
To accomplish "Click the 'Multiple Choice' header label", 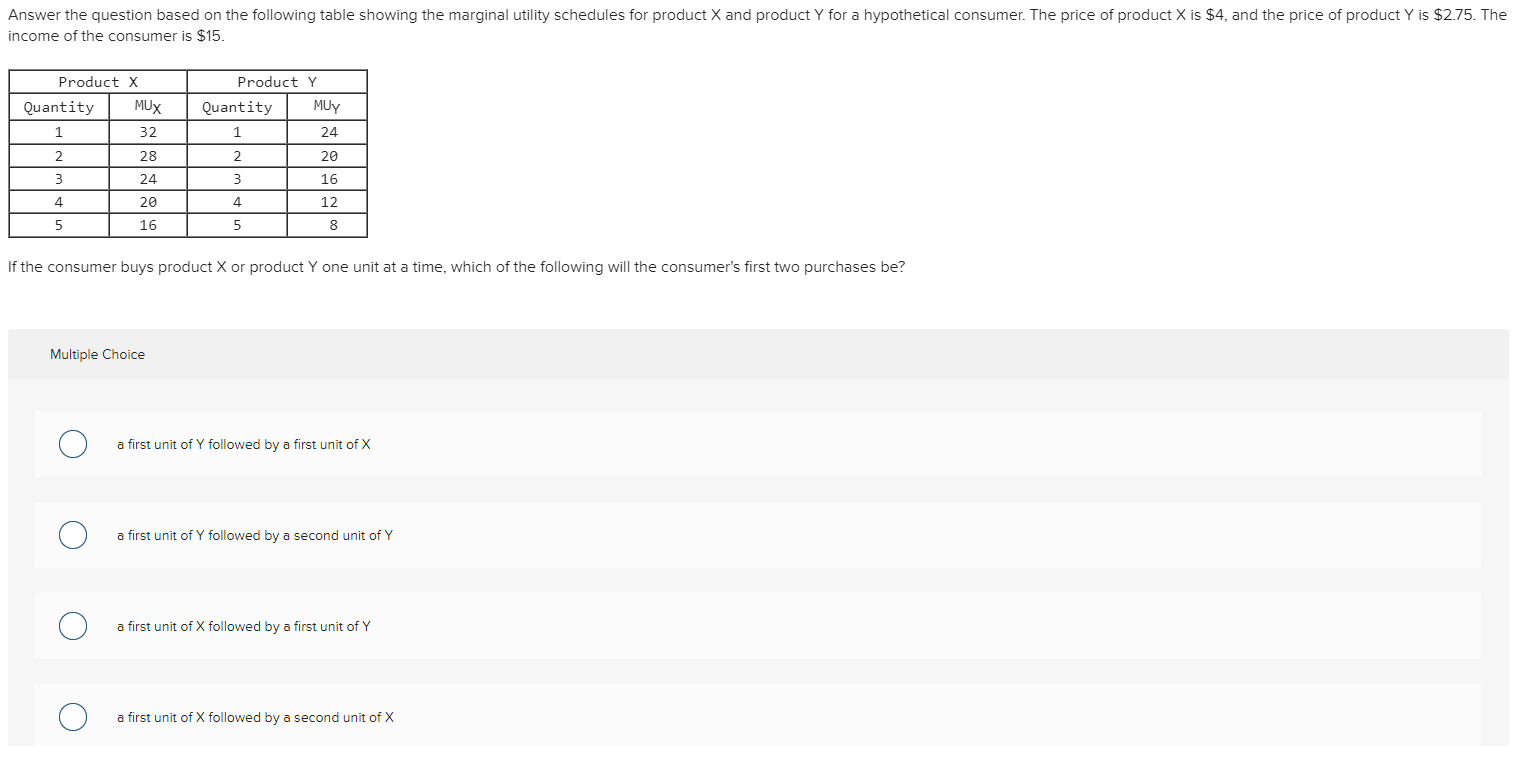I will click(x=97, y=354).
